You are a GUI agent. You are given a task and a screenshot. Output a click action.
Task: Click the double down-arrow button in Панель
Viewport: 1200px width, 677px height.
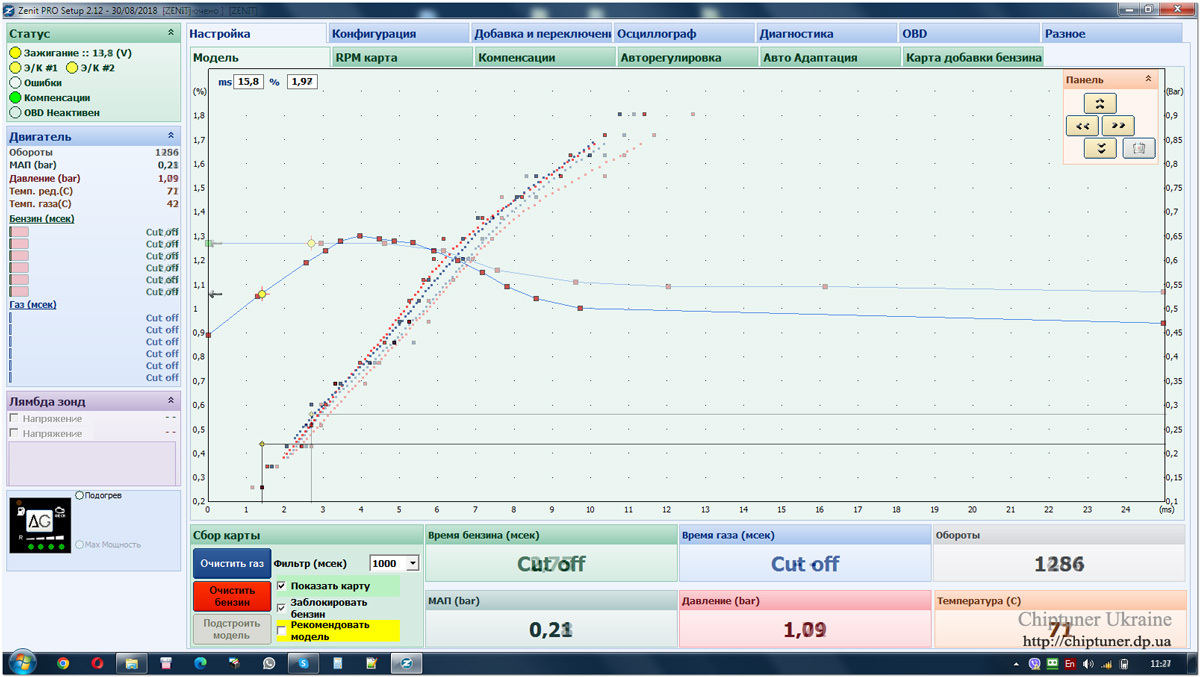[1100, 148]
